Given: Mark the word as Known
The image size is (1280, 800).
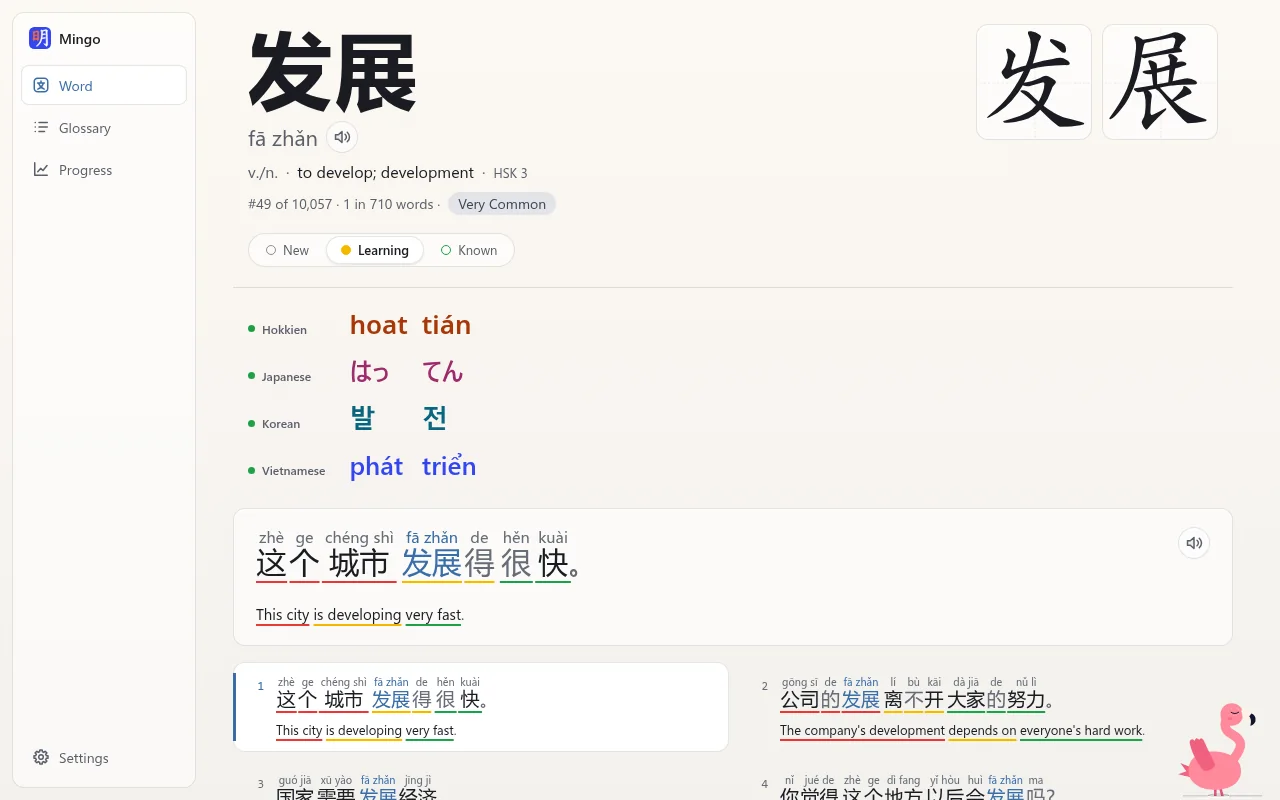Looking at the screenshot, I should point(469,250).
